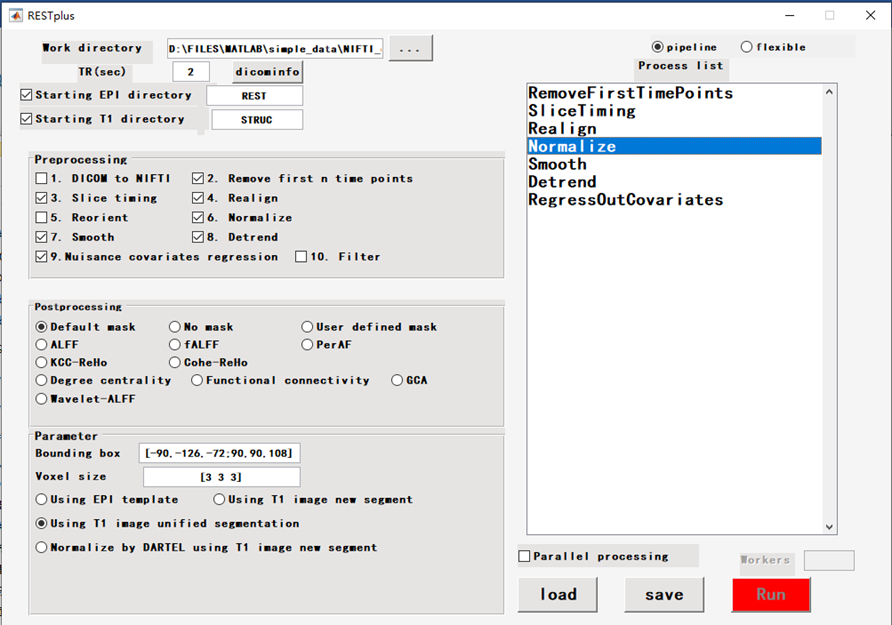Check the Parallel processing option
The image size is (892, 625).
(525, 556)
